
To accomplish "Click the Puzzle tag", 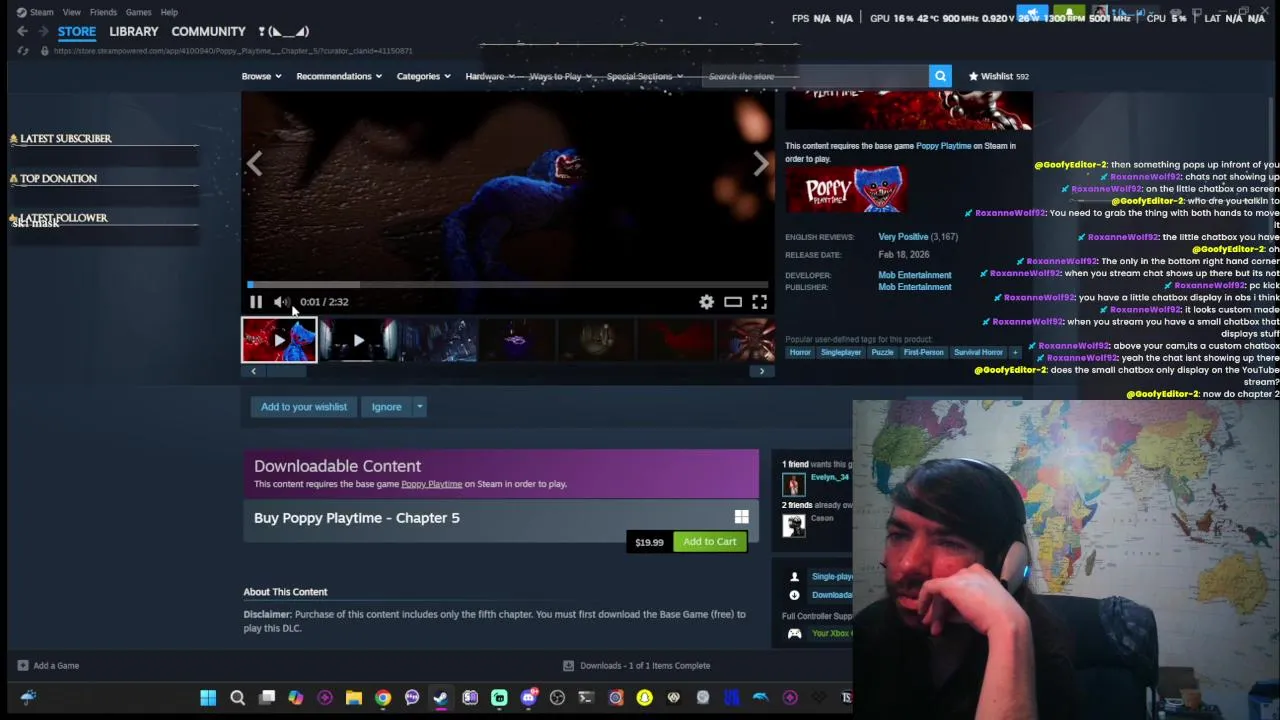I will pyautogui.click(x=882, y=352).
